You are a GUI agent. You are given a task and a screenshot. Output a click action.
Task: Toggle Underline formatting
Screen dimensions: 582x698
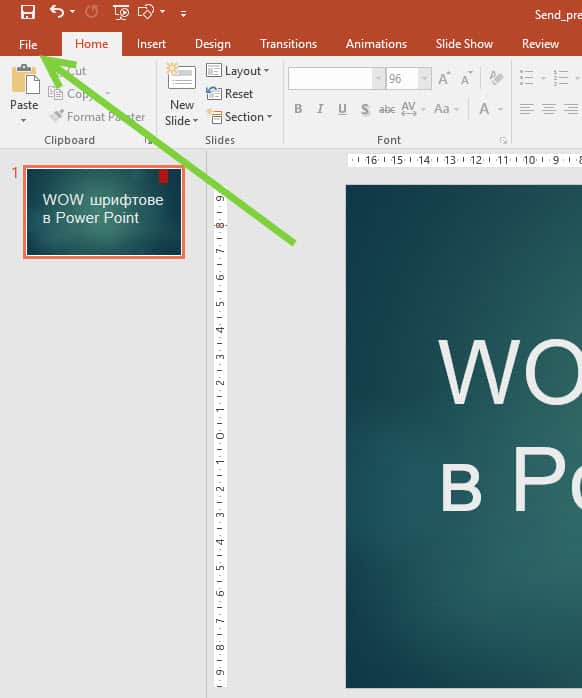(342, 109)
